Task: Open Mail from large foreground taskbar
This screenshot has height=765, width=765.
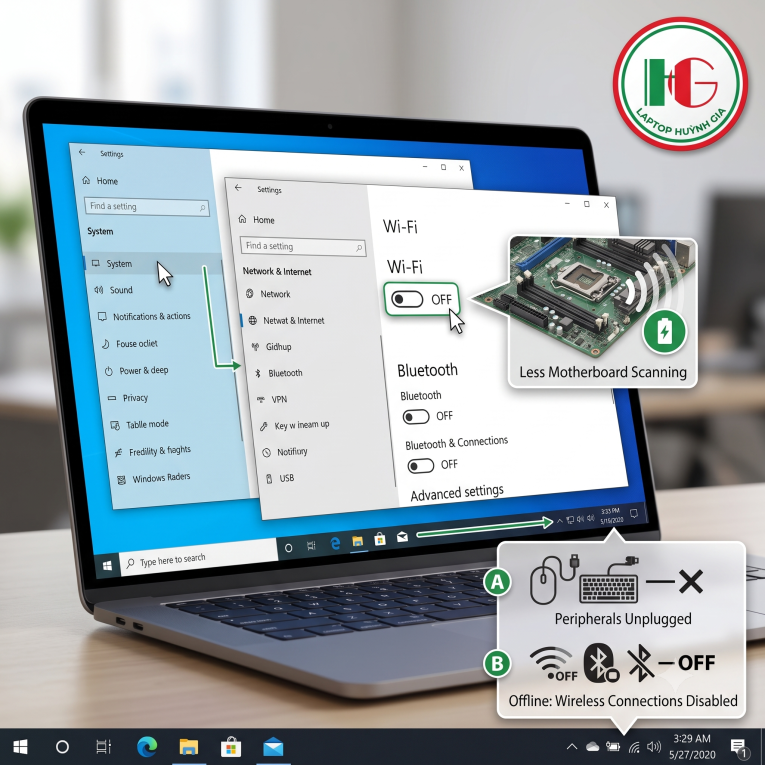Action: tap(273, 747)
